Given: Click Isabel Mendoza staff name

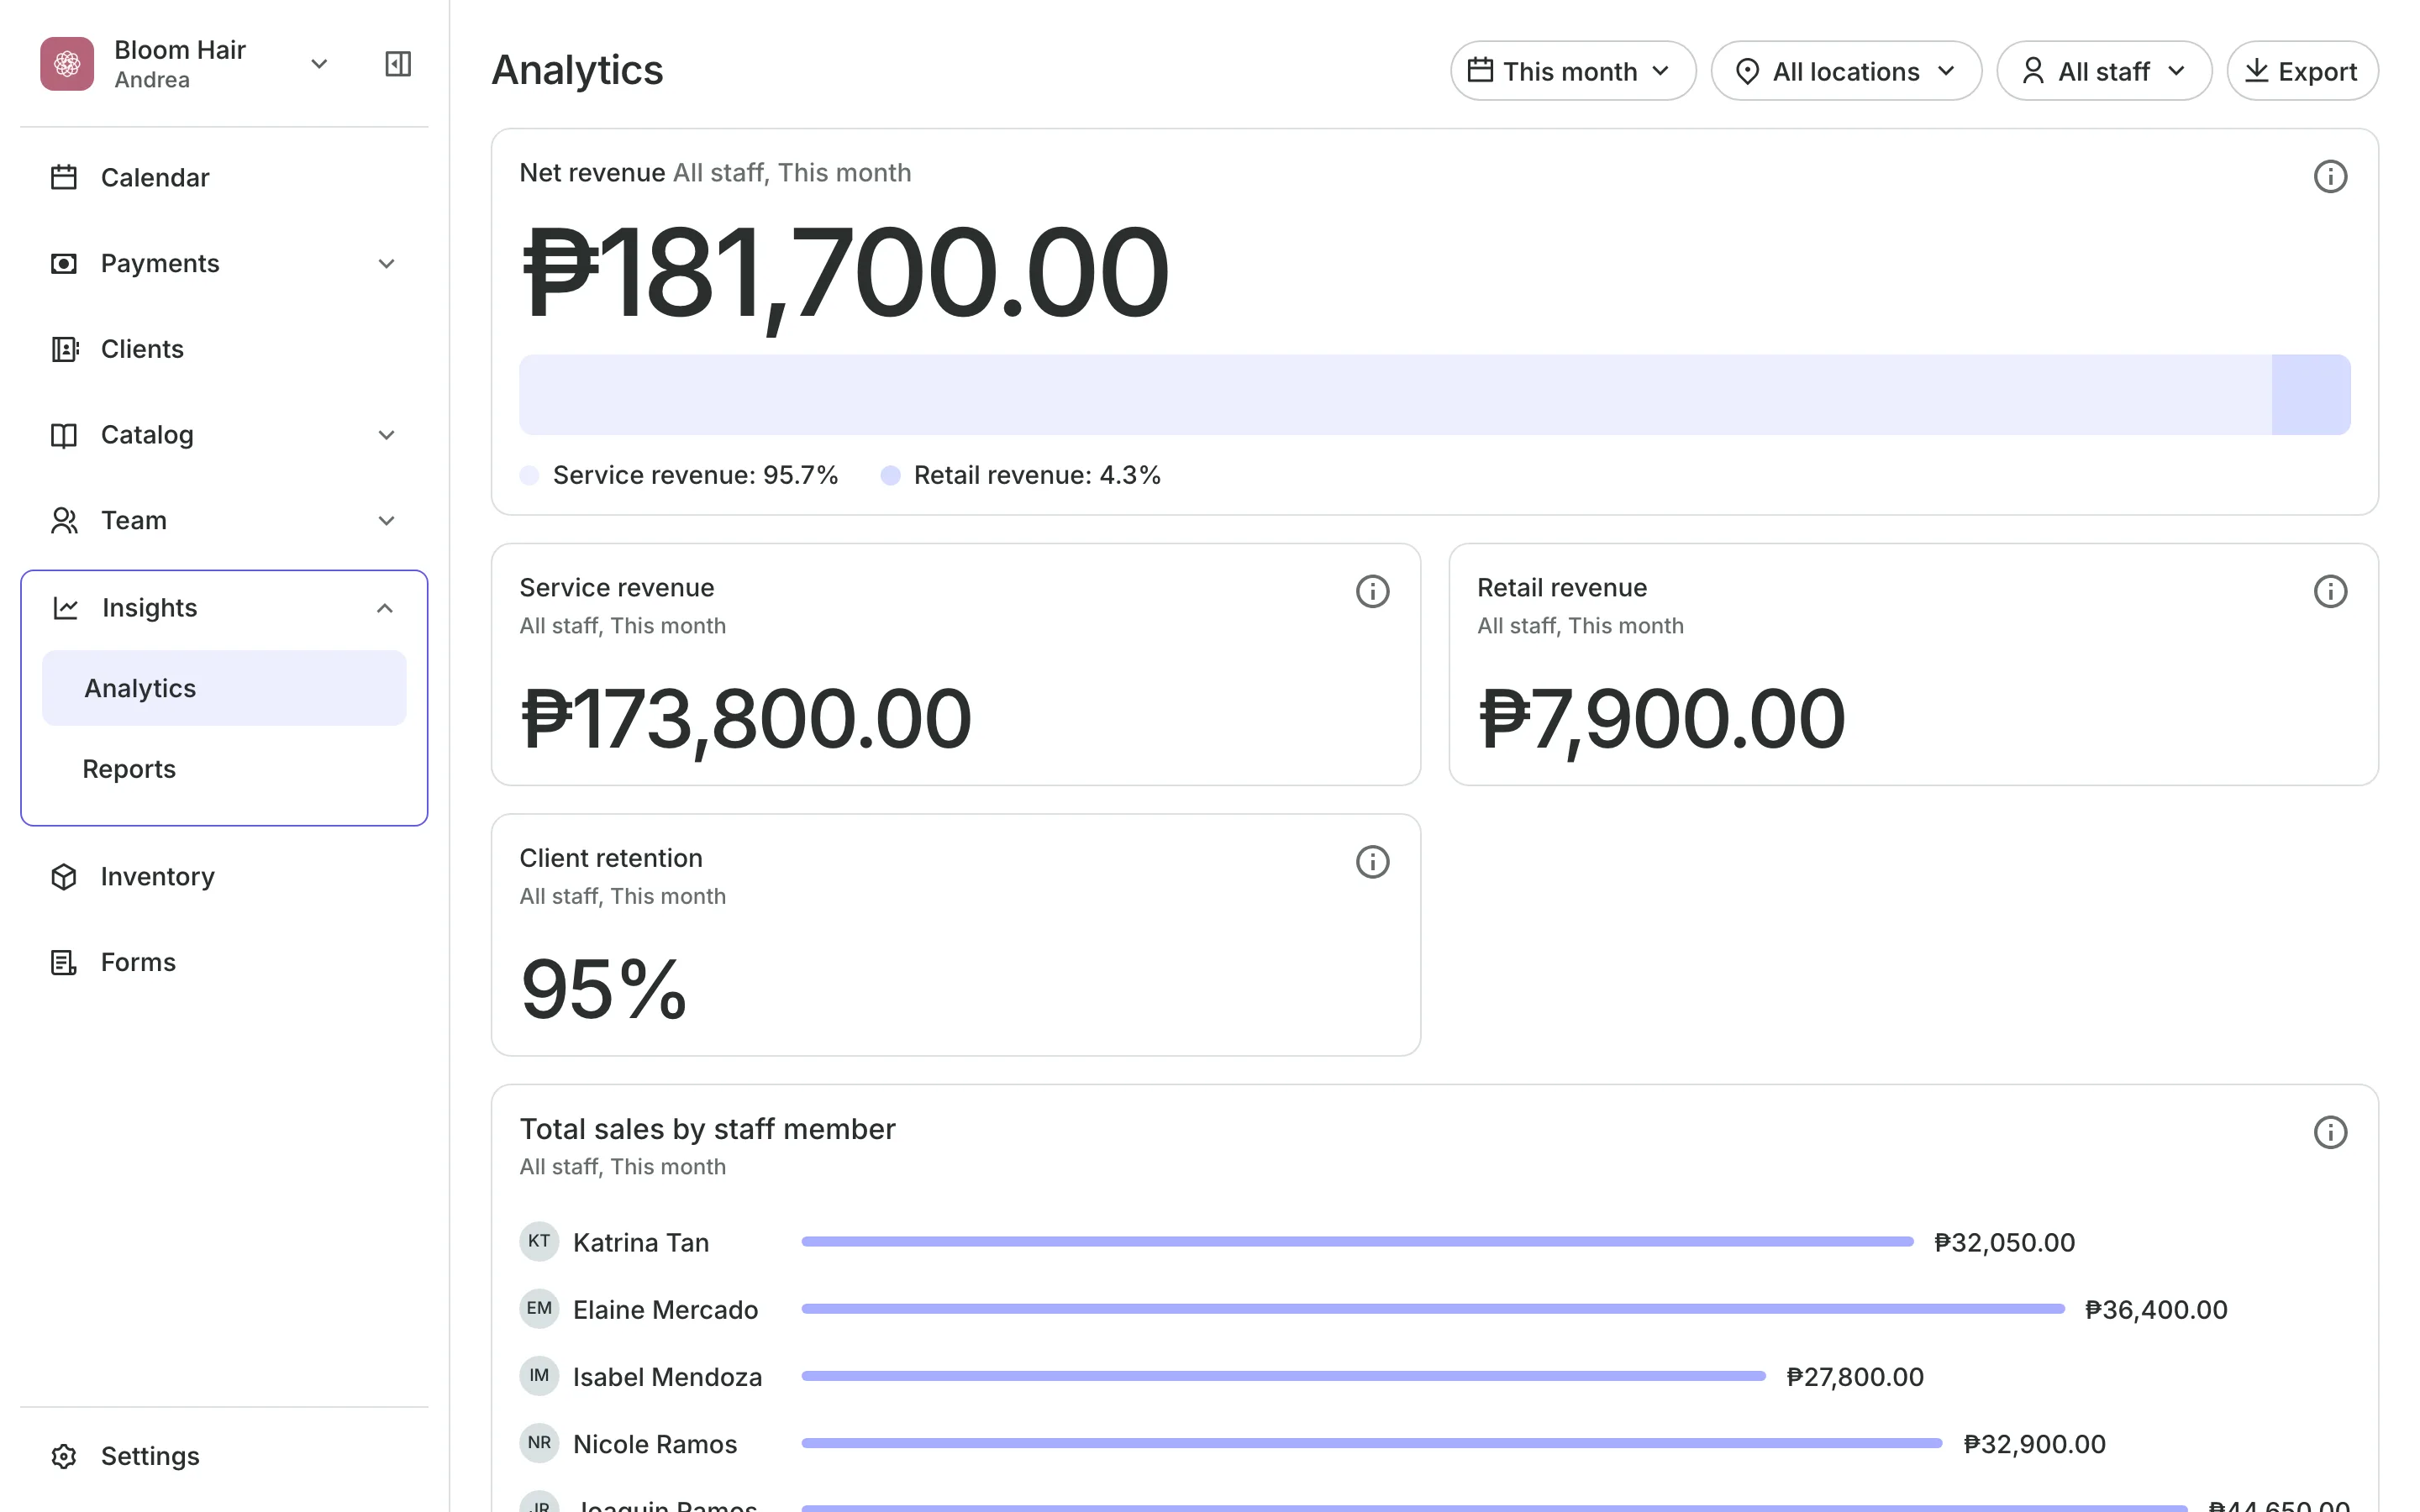Looking at the screenshot, I should coord(667,1377).
